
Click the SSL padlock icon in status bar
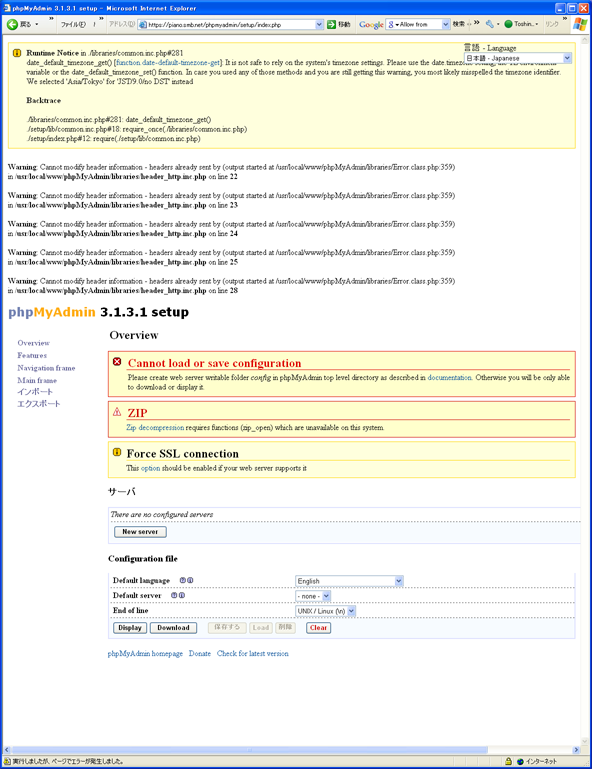click(x=509, y=762)
